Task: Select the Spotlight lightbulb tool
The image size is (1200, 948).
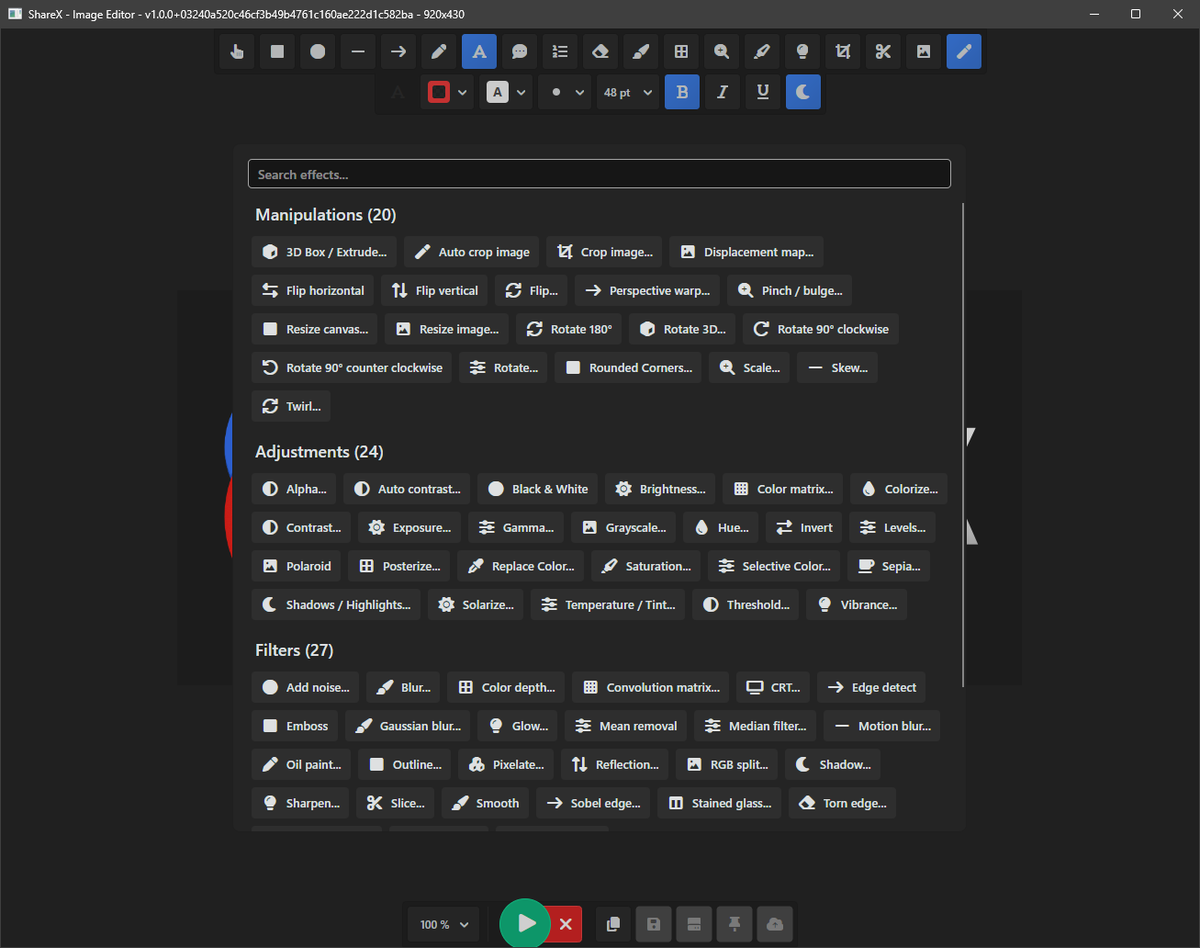Action: (x=802, y=51)
